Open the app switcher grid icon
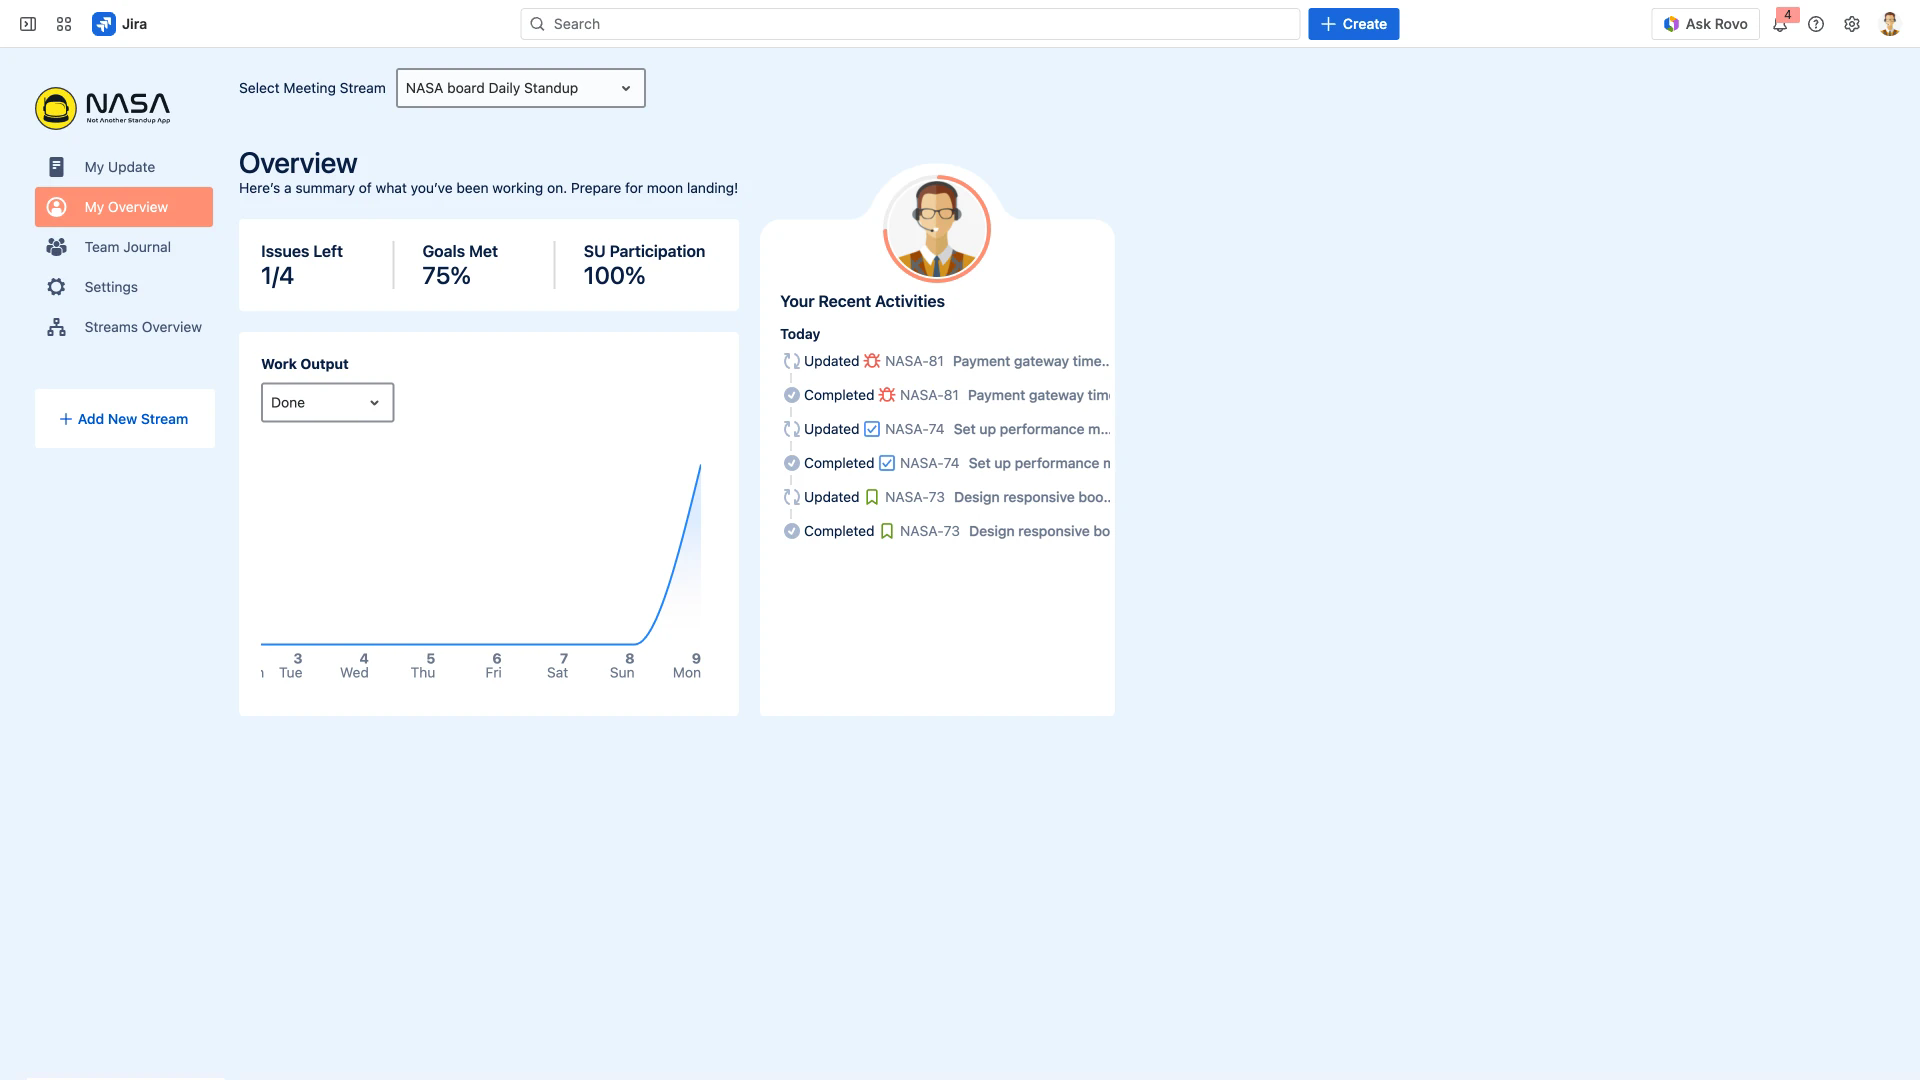This screenshot has height=1080, width=1920. pos(63,23)
